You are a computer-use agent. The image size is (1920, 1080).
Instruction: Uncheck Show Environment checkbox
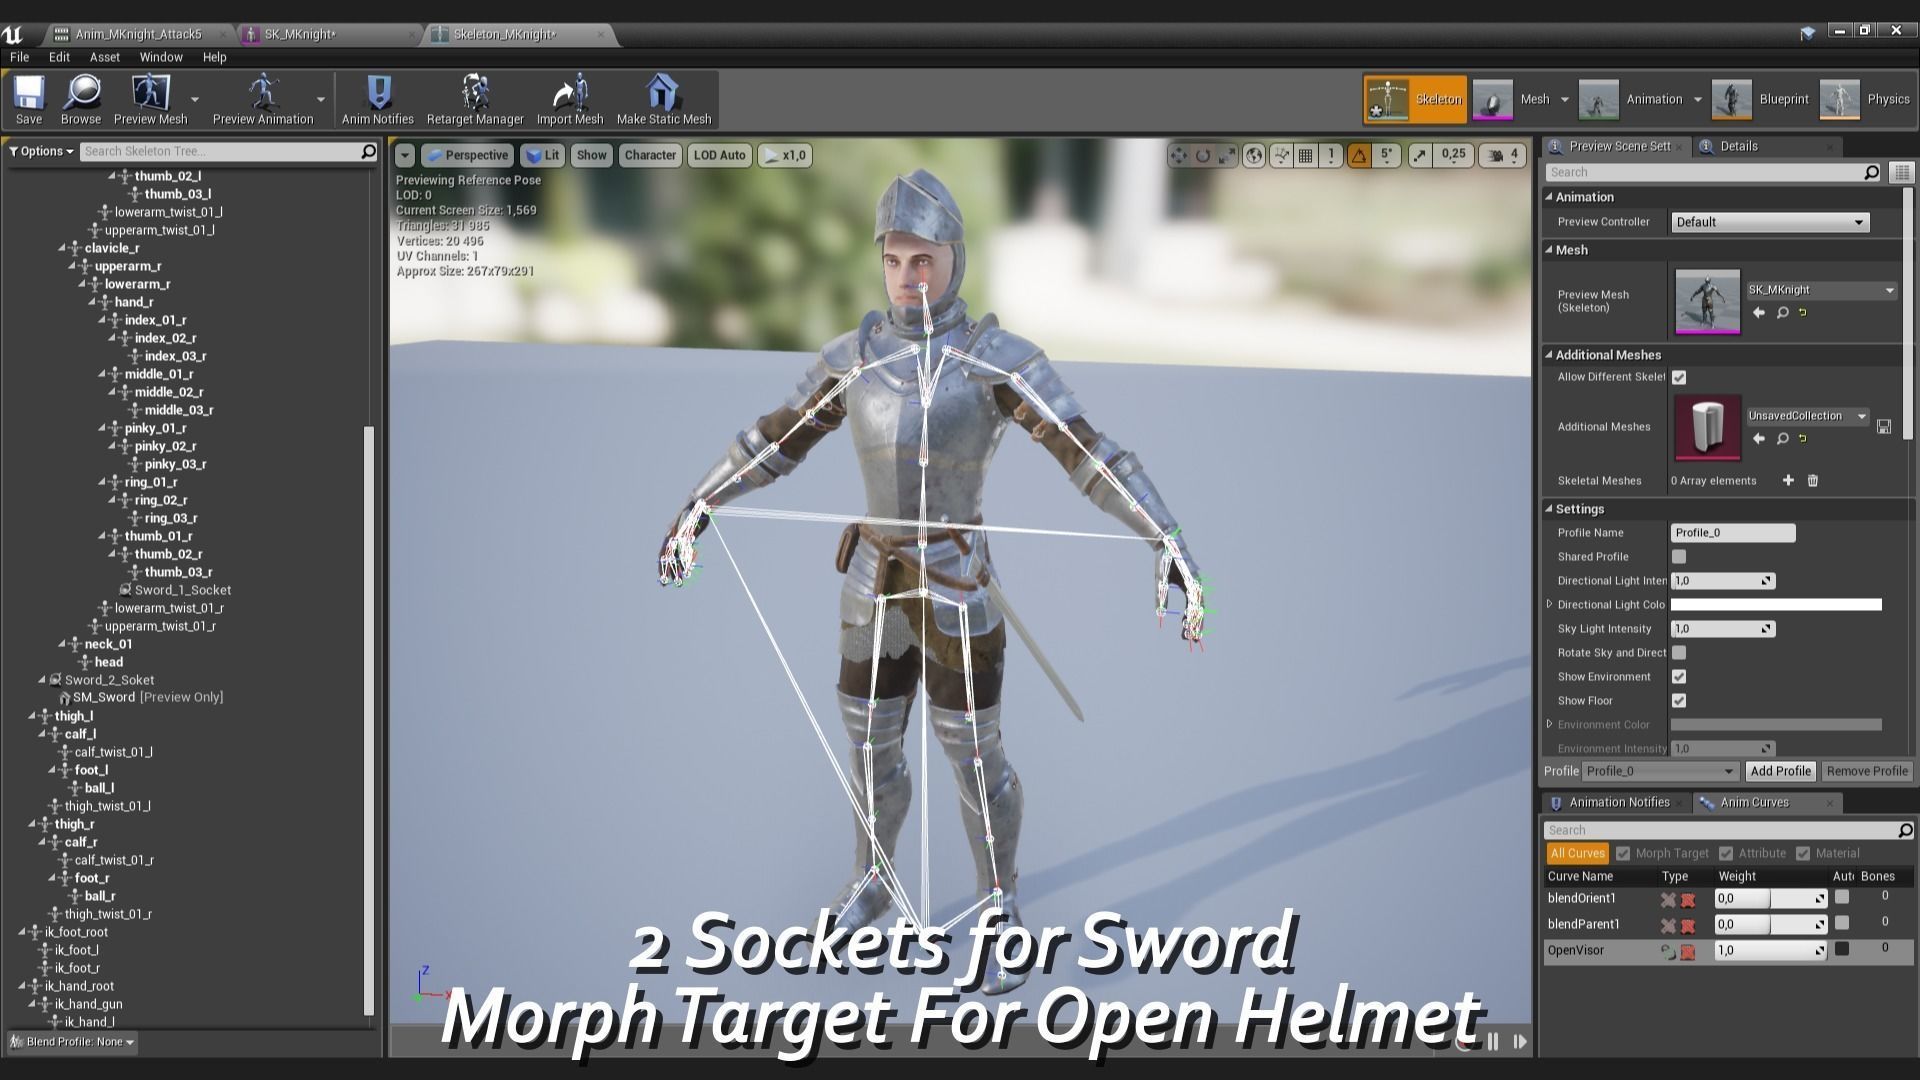[1679, 676]
